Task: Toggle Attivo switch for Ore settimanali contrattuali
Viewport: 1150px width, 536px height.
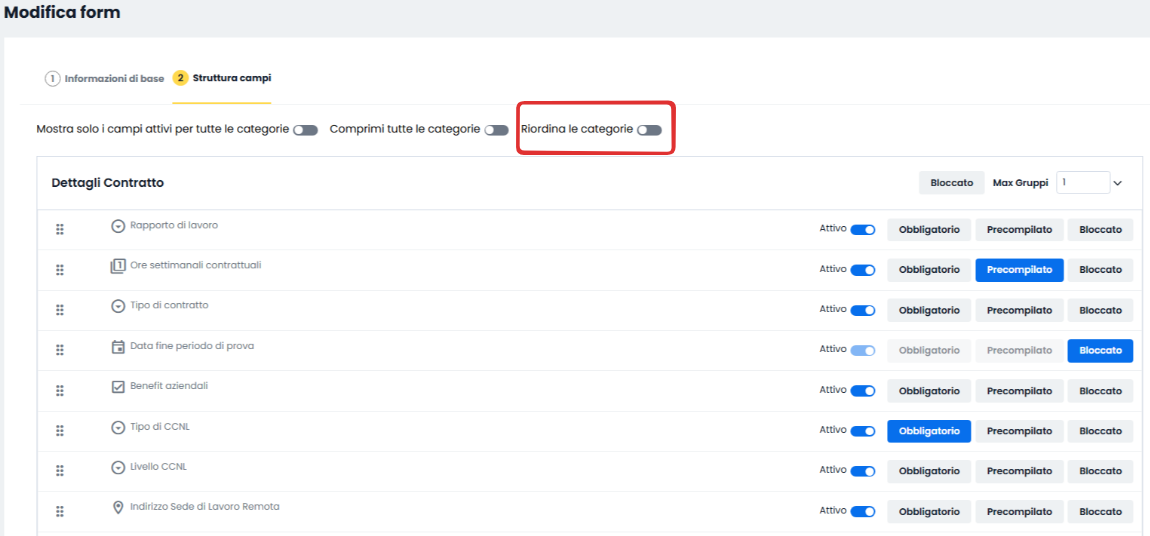Action: [x=862, y=270]
